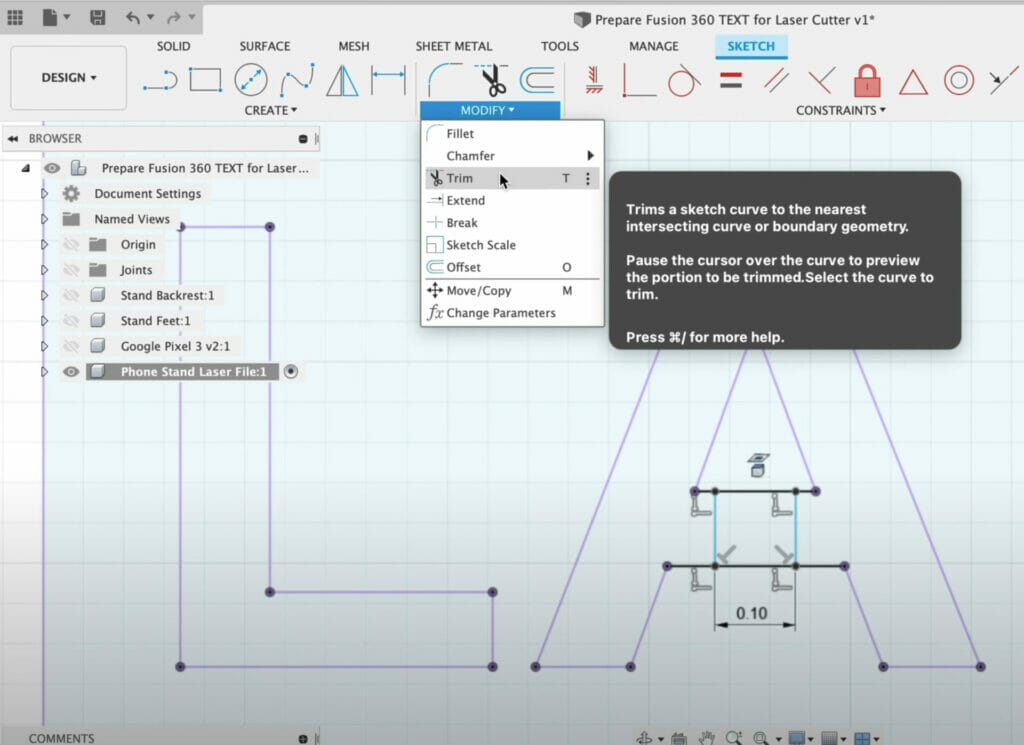Click the red padlock Fix constraint
This screenshot has width=1024, height=745.
coord(867,80)
